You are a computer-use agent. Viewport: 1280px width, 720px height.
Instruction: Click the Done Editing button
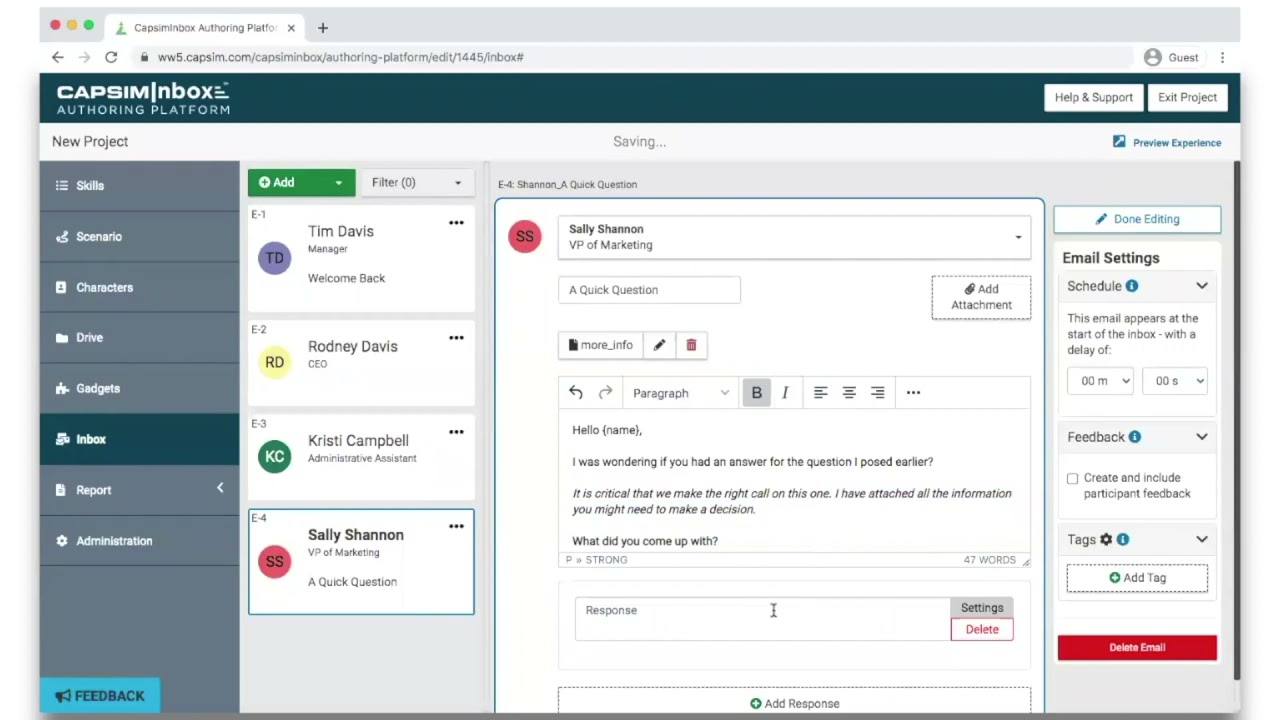point(1137,219)
